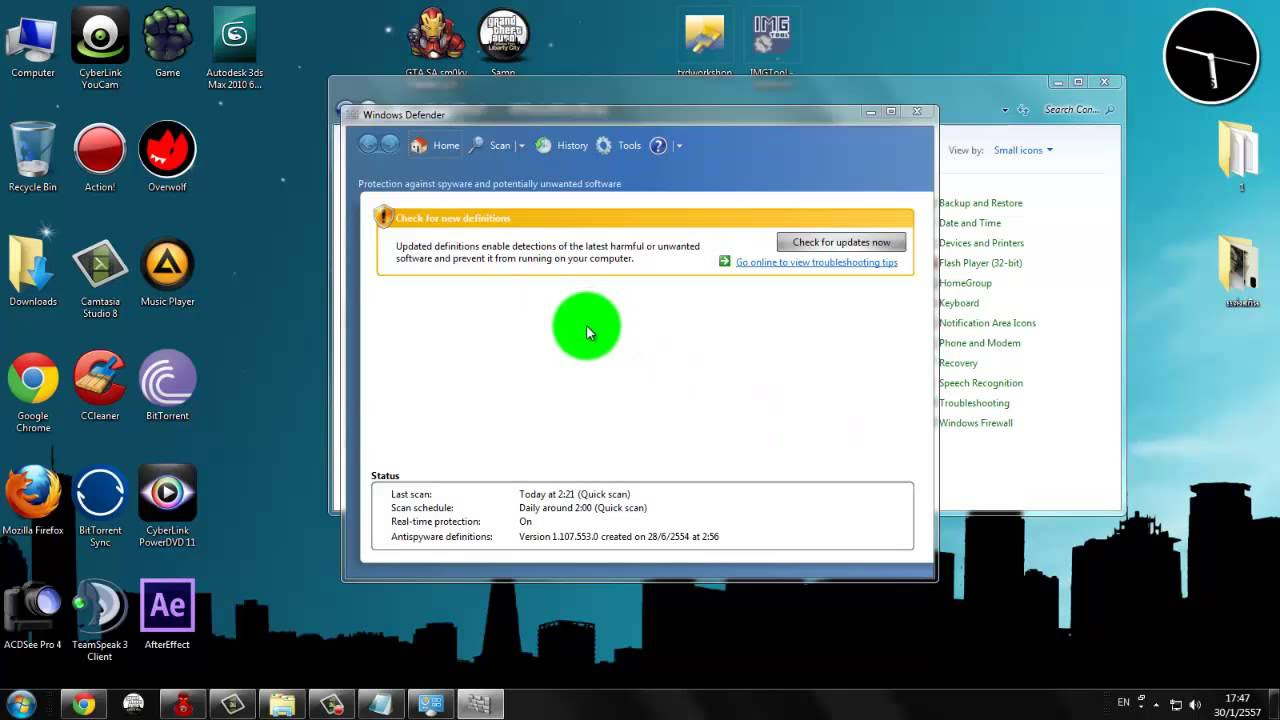The image size is (1280, 720).
Task: Open Recovery in Control Panel
Action: (x=958, y=363)
